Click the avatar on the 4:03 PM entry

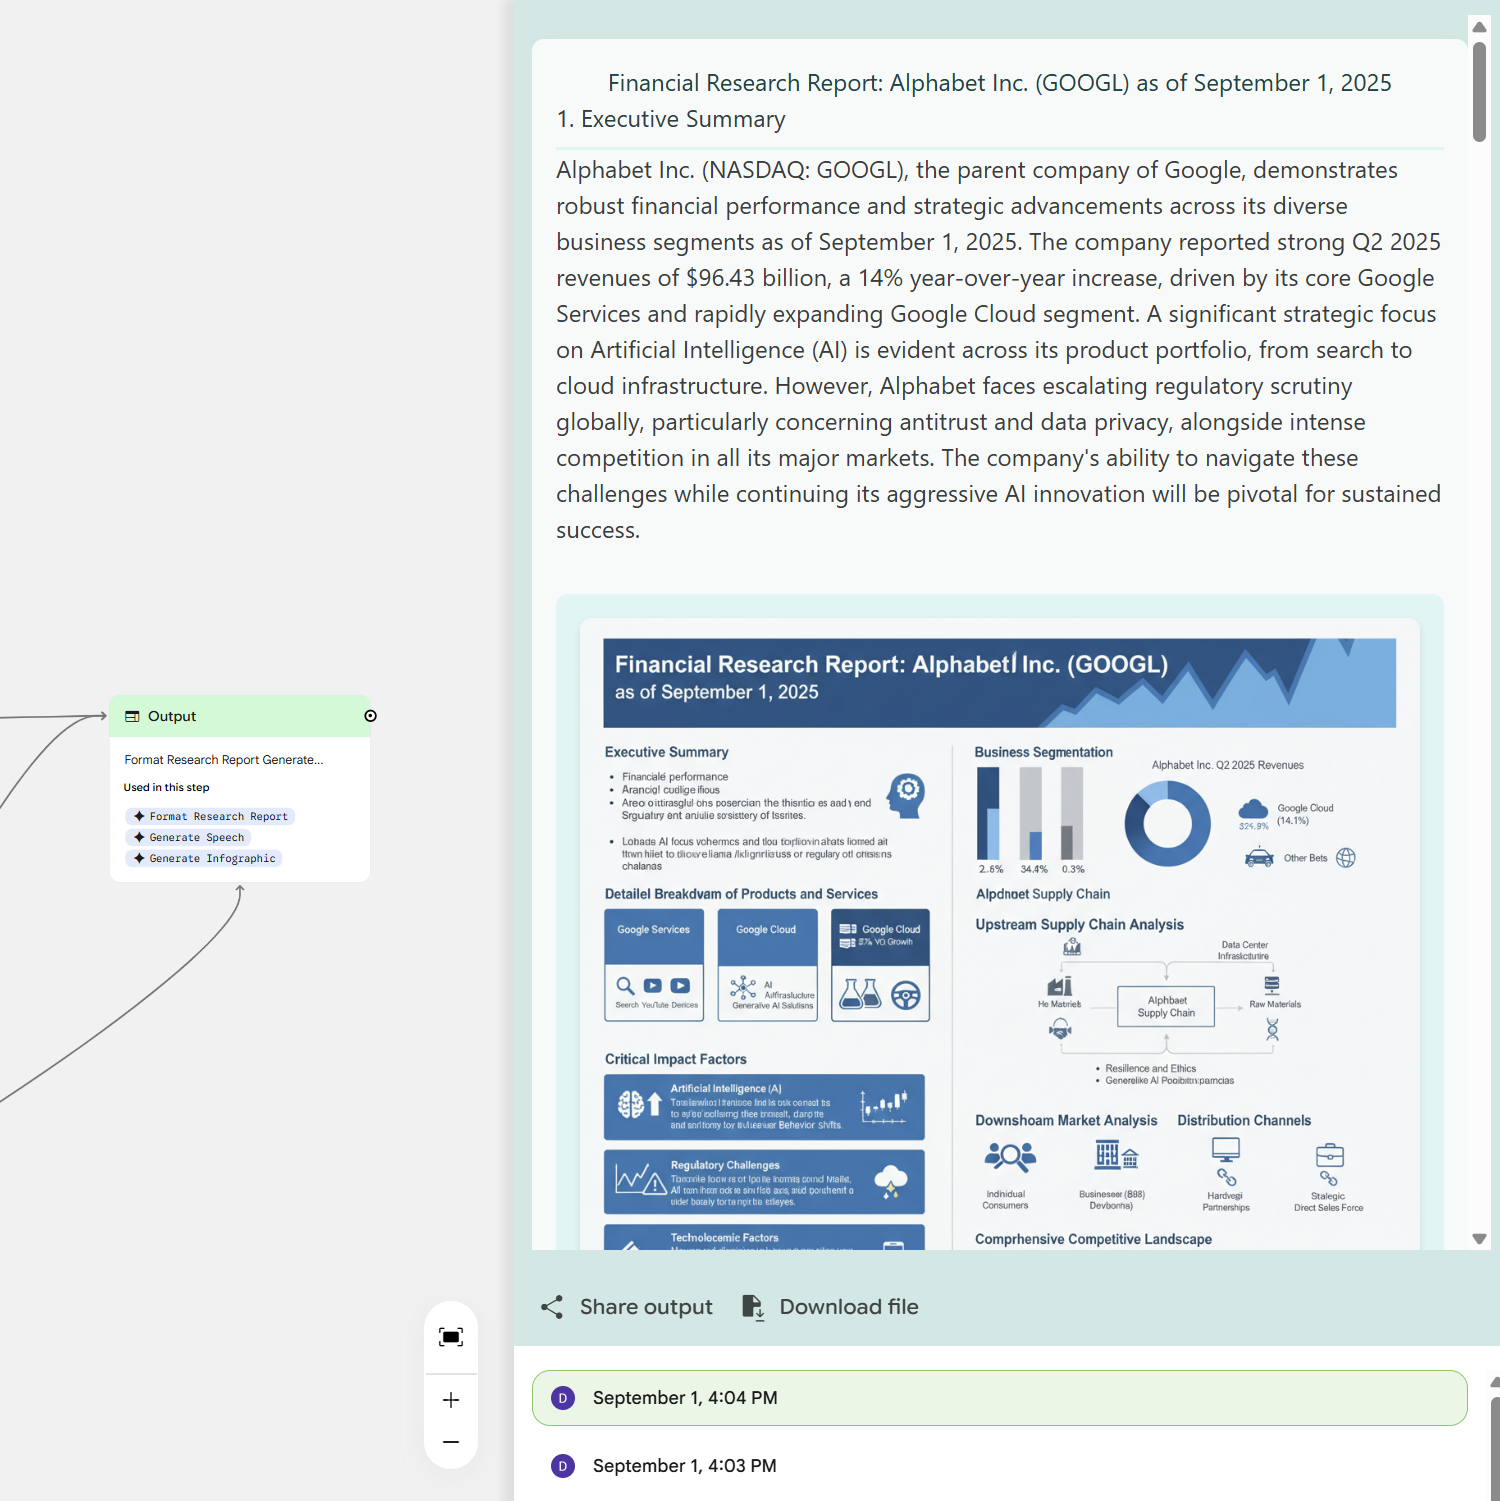coord(563,1466)
